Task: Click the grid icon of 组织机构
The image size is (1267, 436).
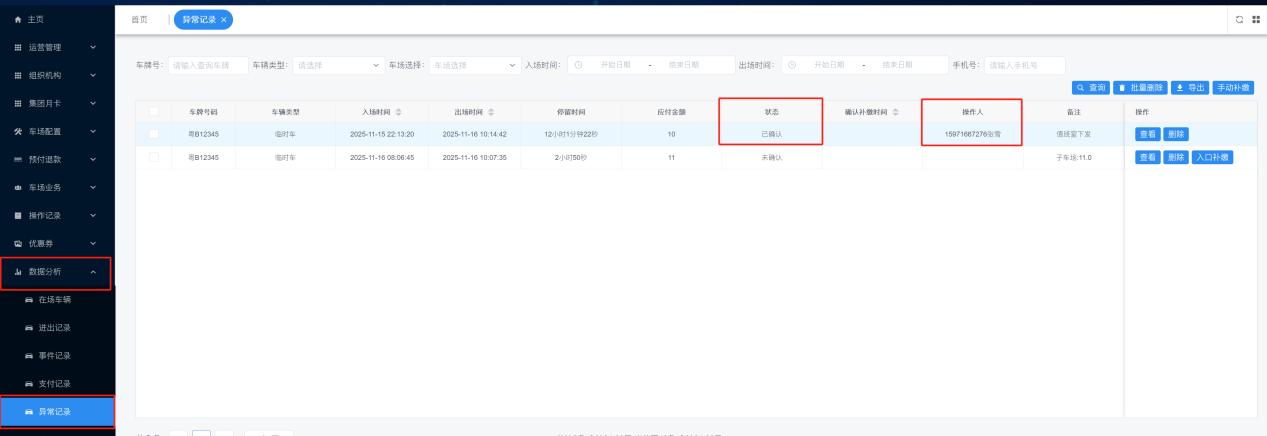Action: point(18,75)
